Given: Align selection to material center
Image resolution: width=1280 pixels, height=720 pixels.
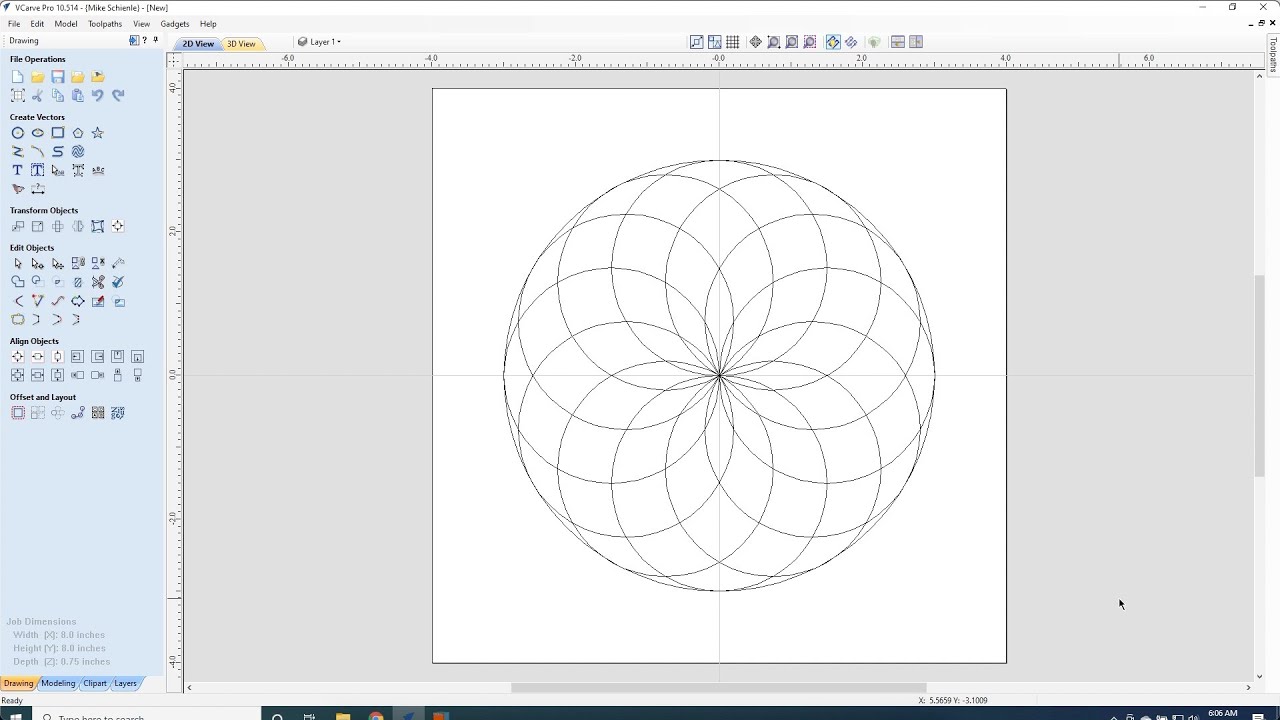Looking at the screenshot, I should 17,357.
